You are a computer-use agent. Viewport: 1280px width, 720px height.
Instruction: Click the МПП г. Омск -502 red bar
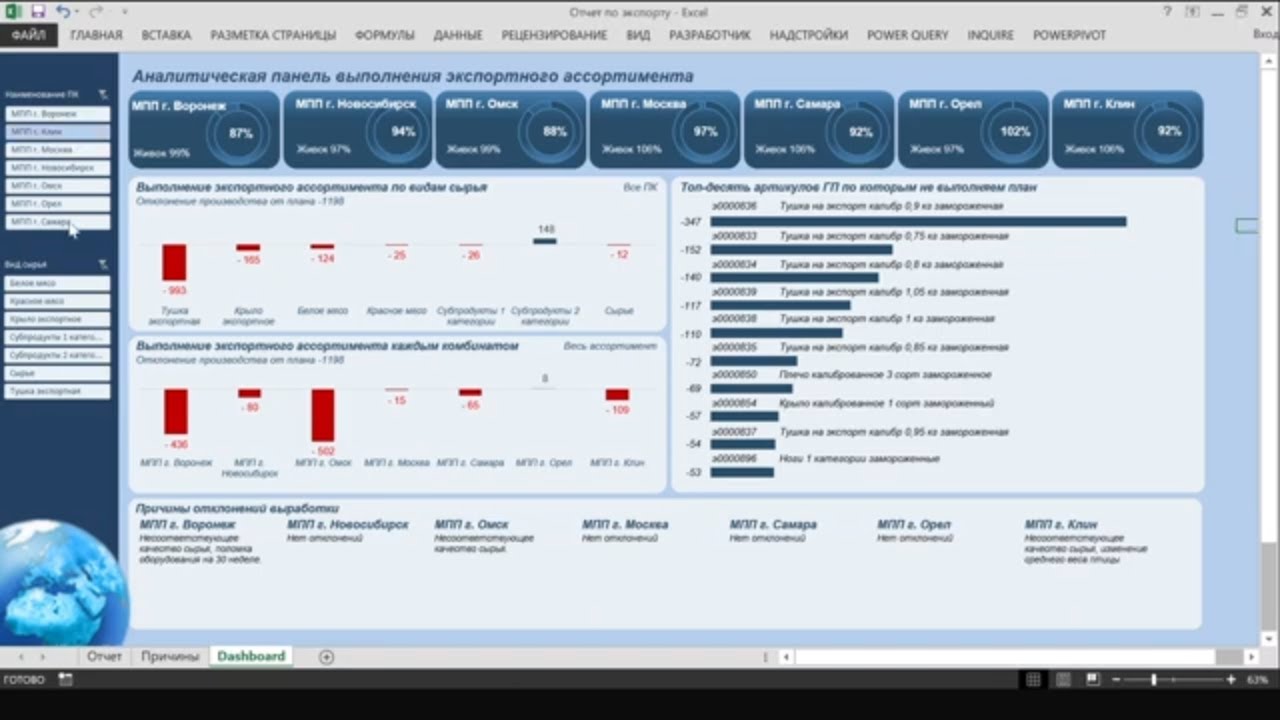(322, 415)
